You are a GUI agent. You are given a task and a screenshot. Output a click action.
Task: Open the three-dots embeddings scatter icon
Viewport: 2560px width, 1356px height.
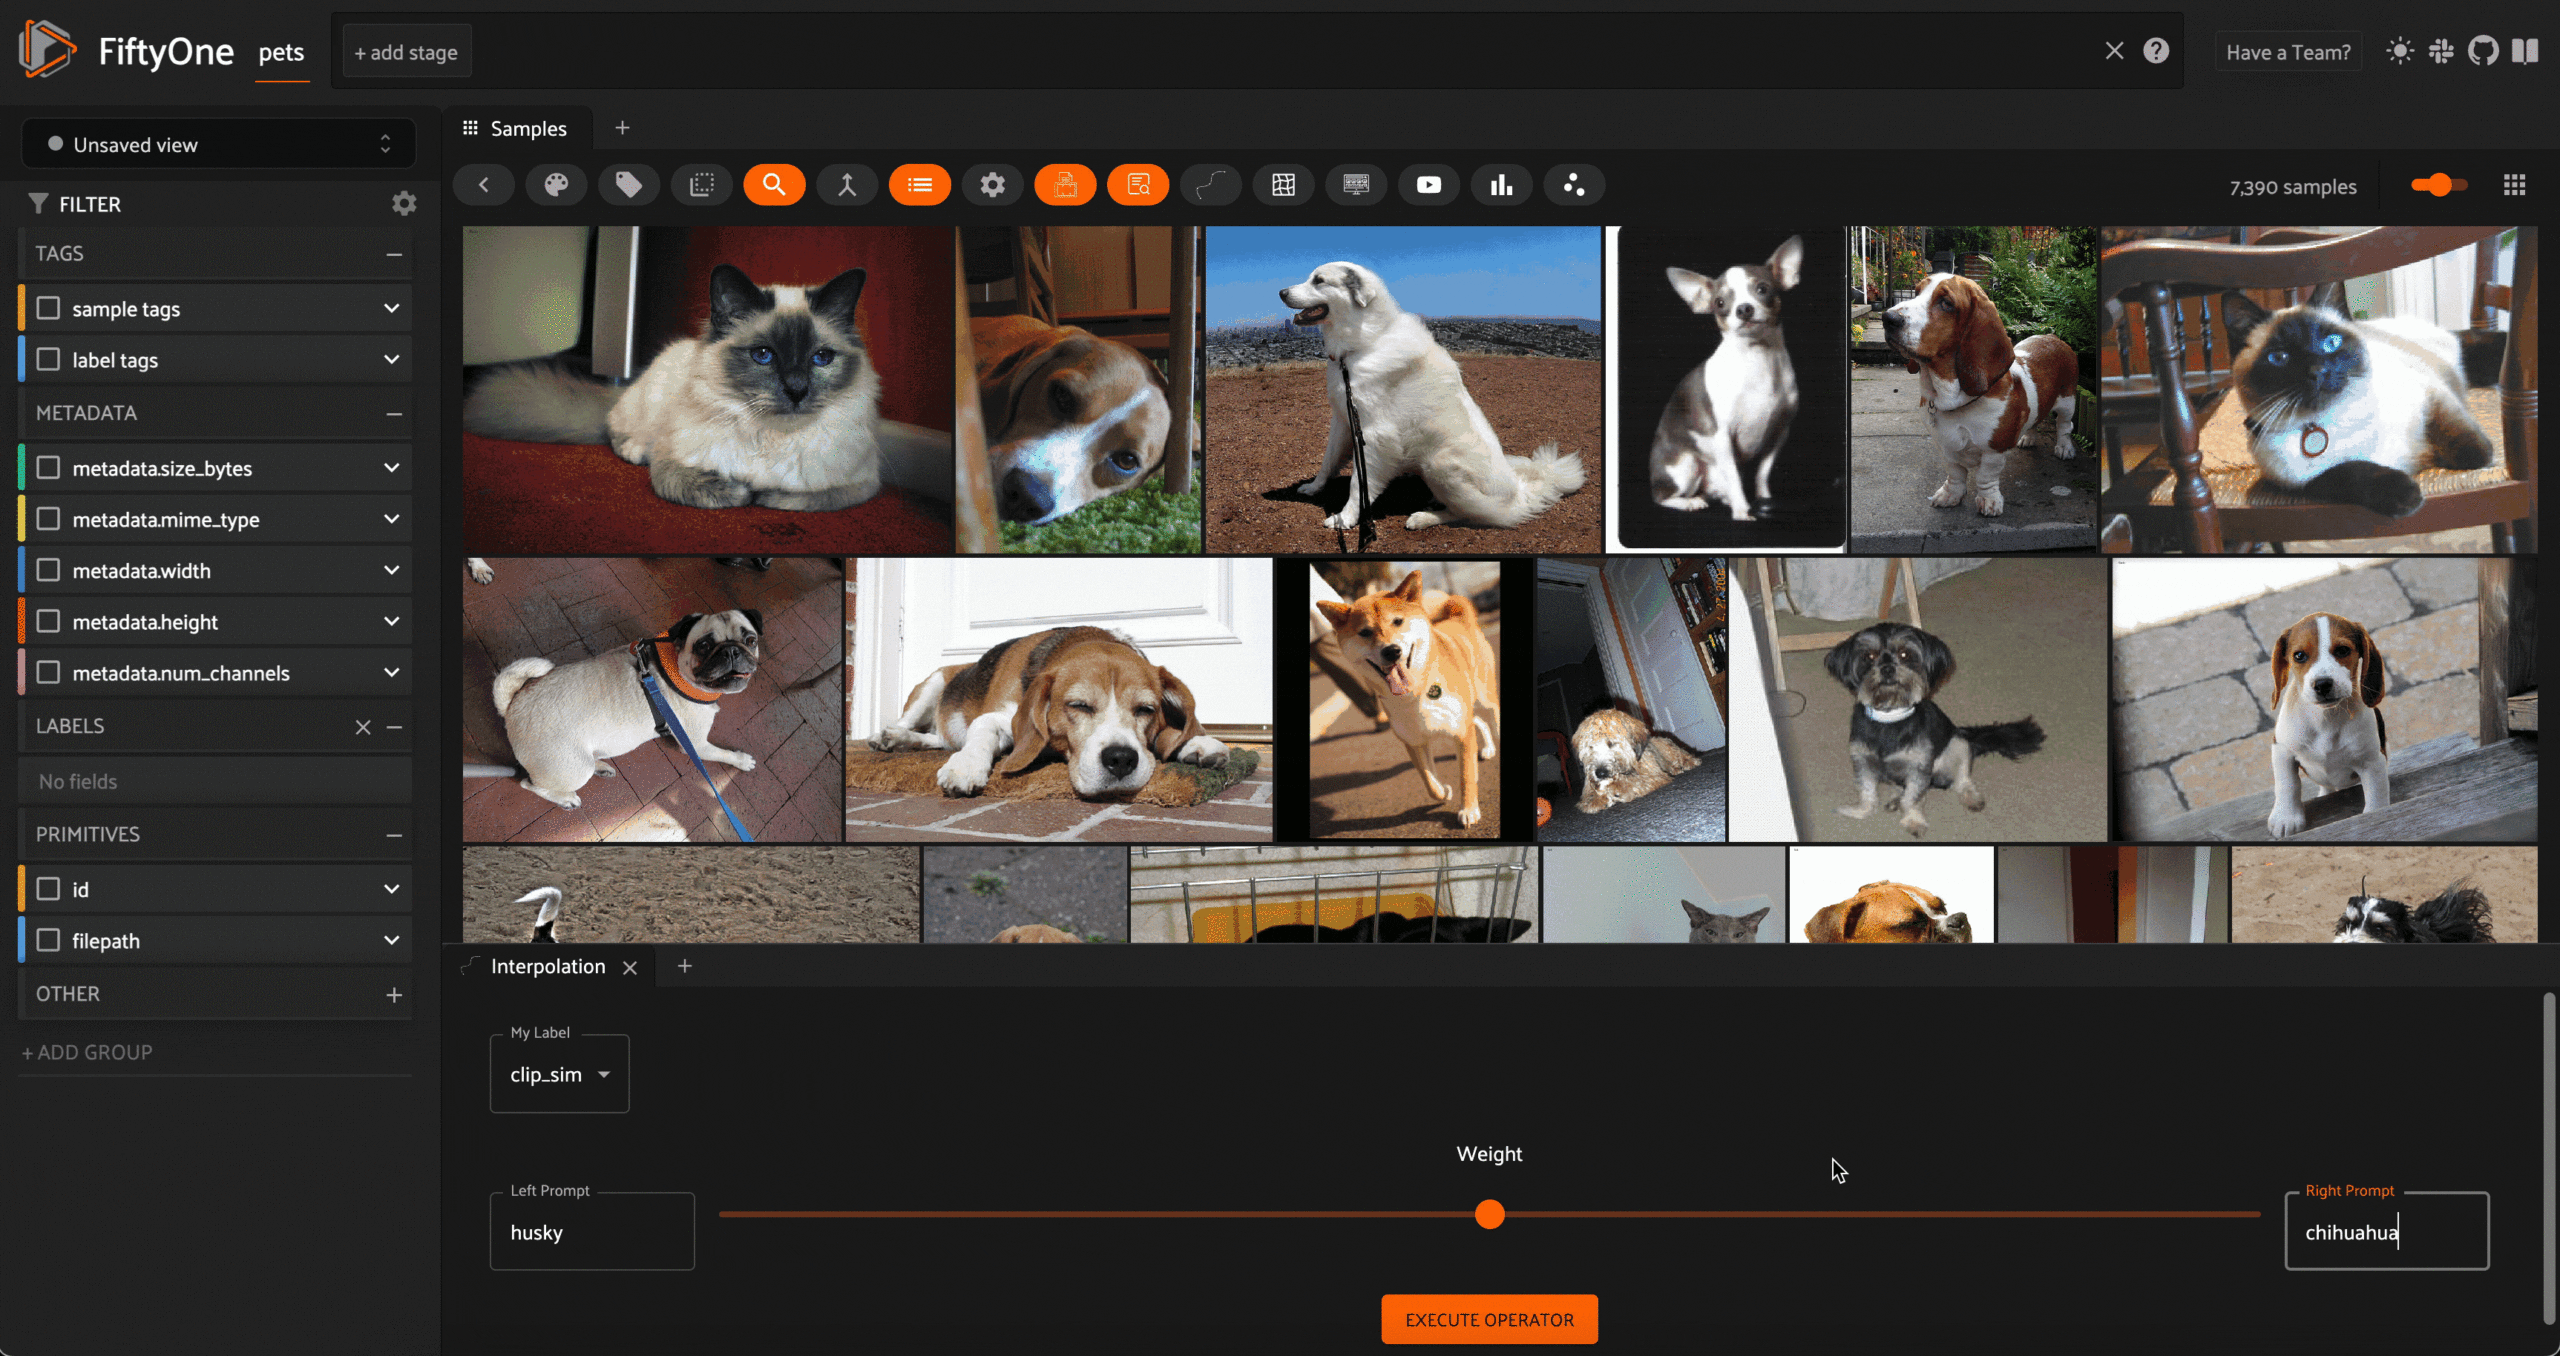click(1574, 185)
